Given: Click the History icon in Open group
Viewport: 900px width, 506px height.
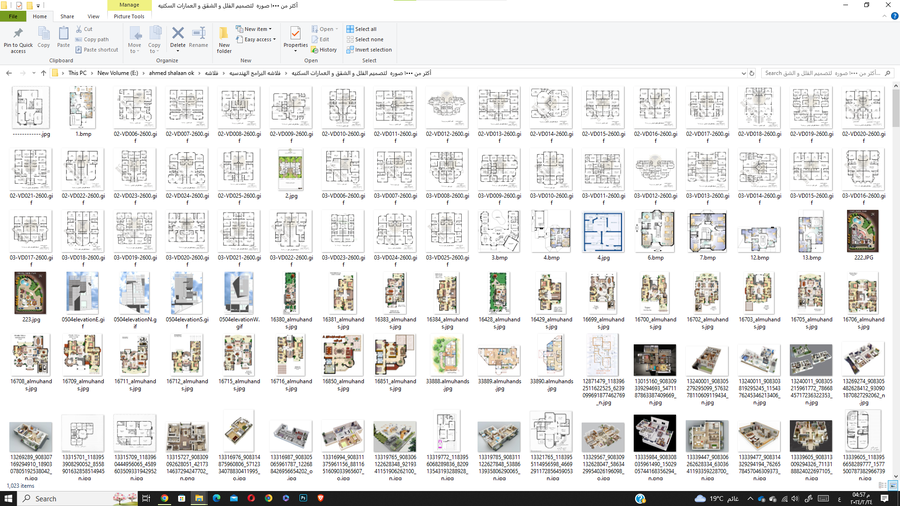Looking at the screenshot, I should tap(324, 50).
